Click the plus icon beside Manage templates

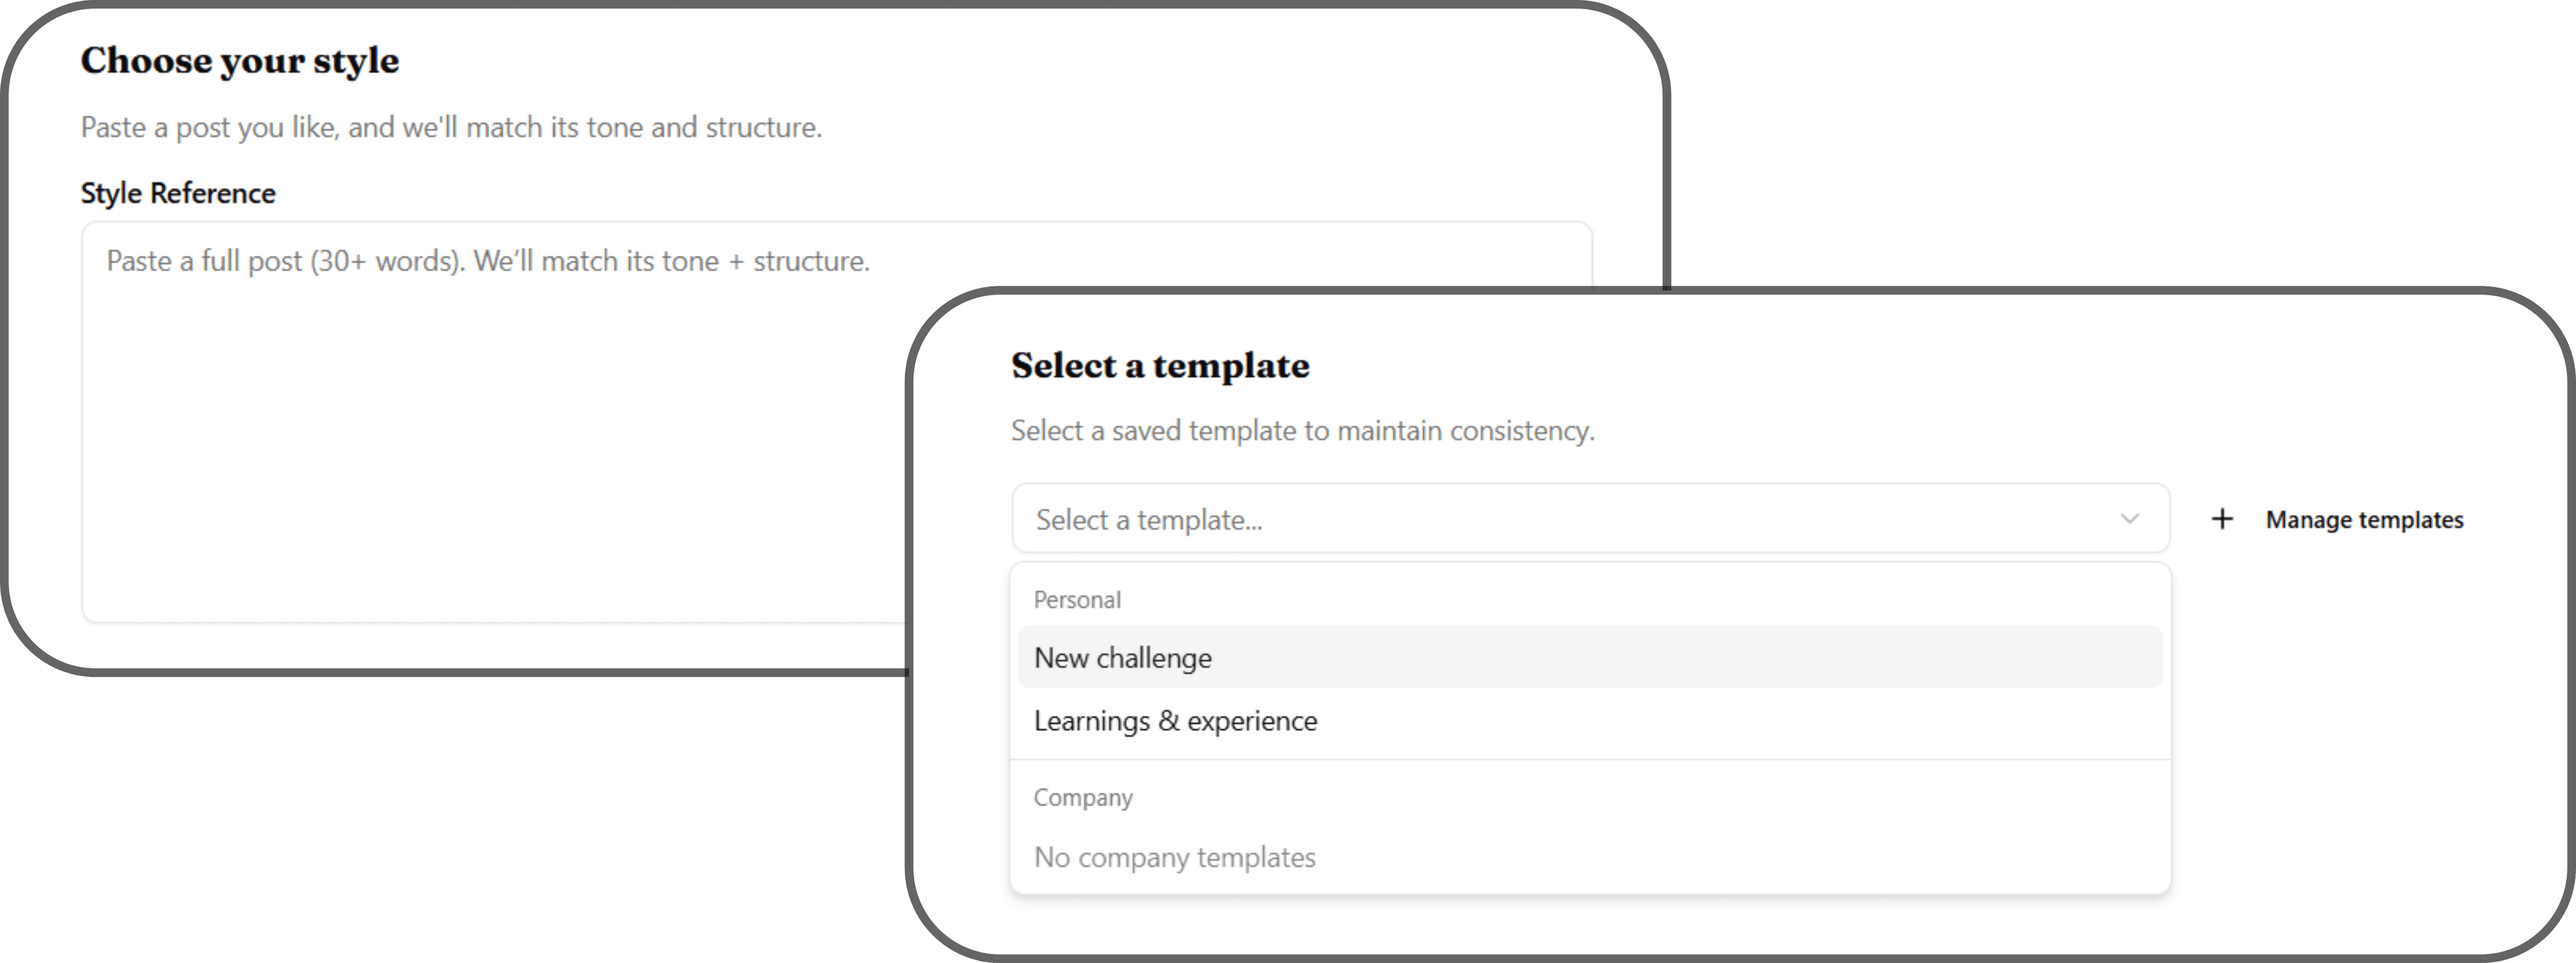pyautogui.click(x=2221, y=519)
